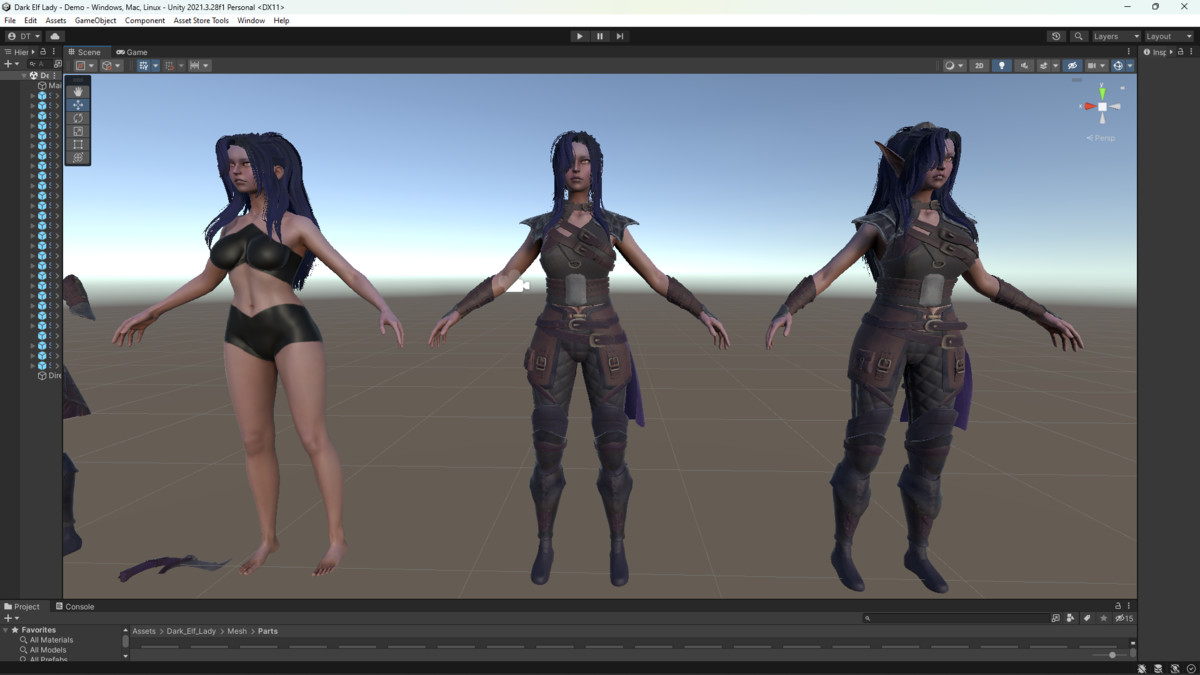Toggle scene lighting (lightbulb)
The width and height of the screenshot is (1200, 675).
click(1001, 66)
